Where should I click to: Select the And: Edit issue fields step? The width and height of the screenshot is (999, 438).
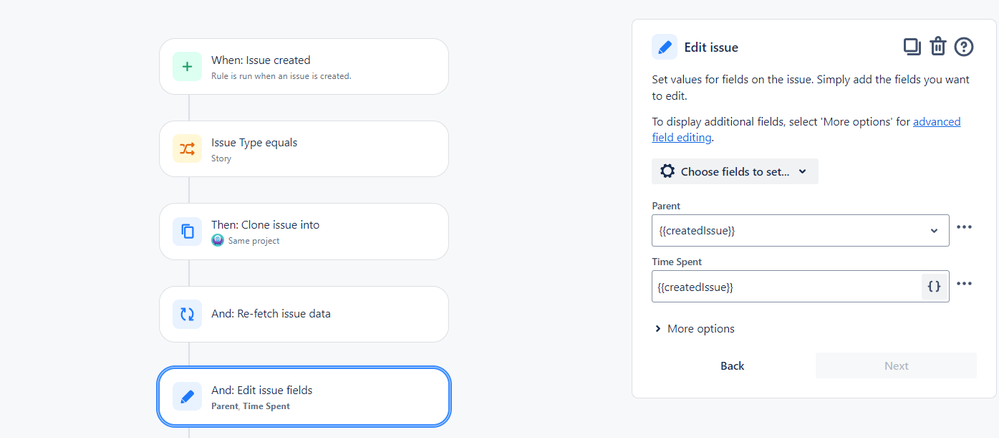(304, 397)
